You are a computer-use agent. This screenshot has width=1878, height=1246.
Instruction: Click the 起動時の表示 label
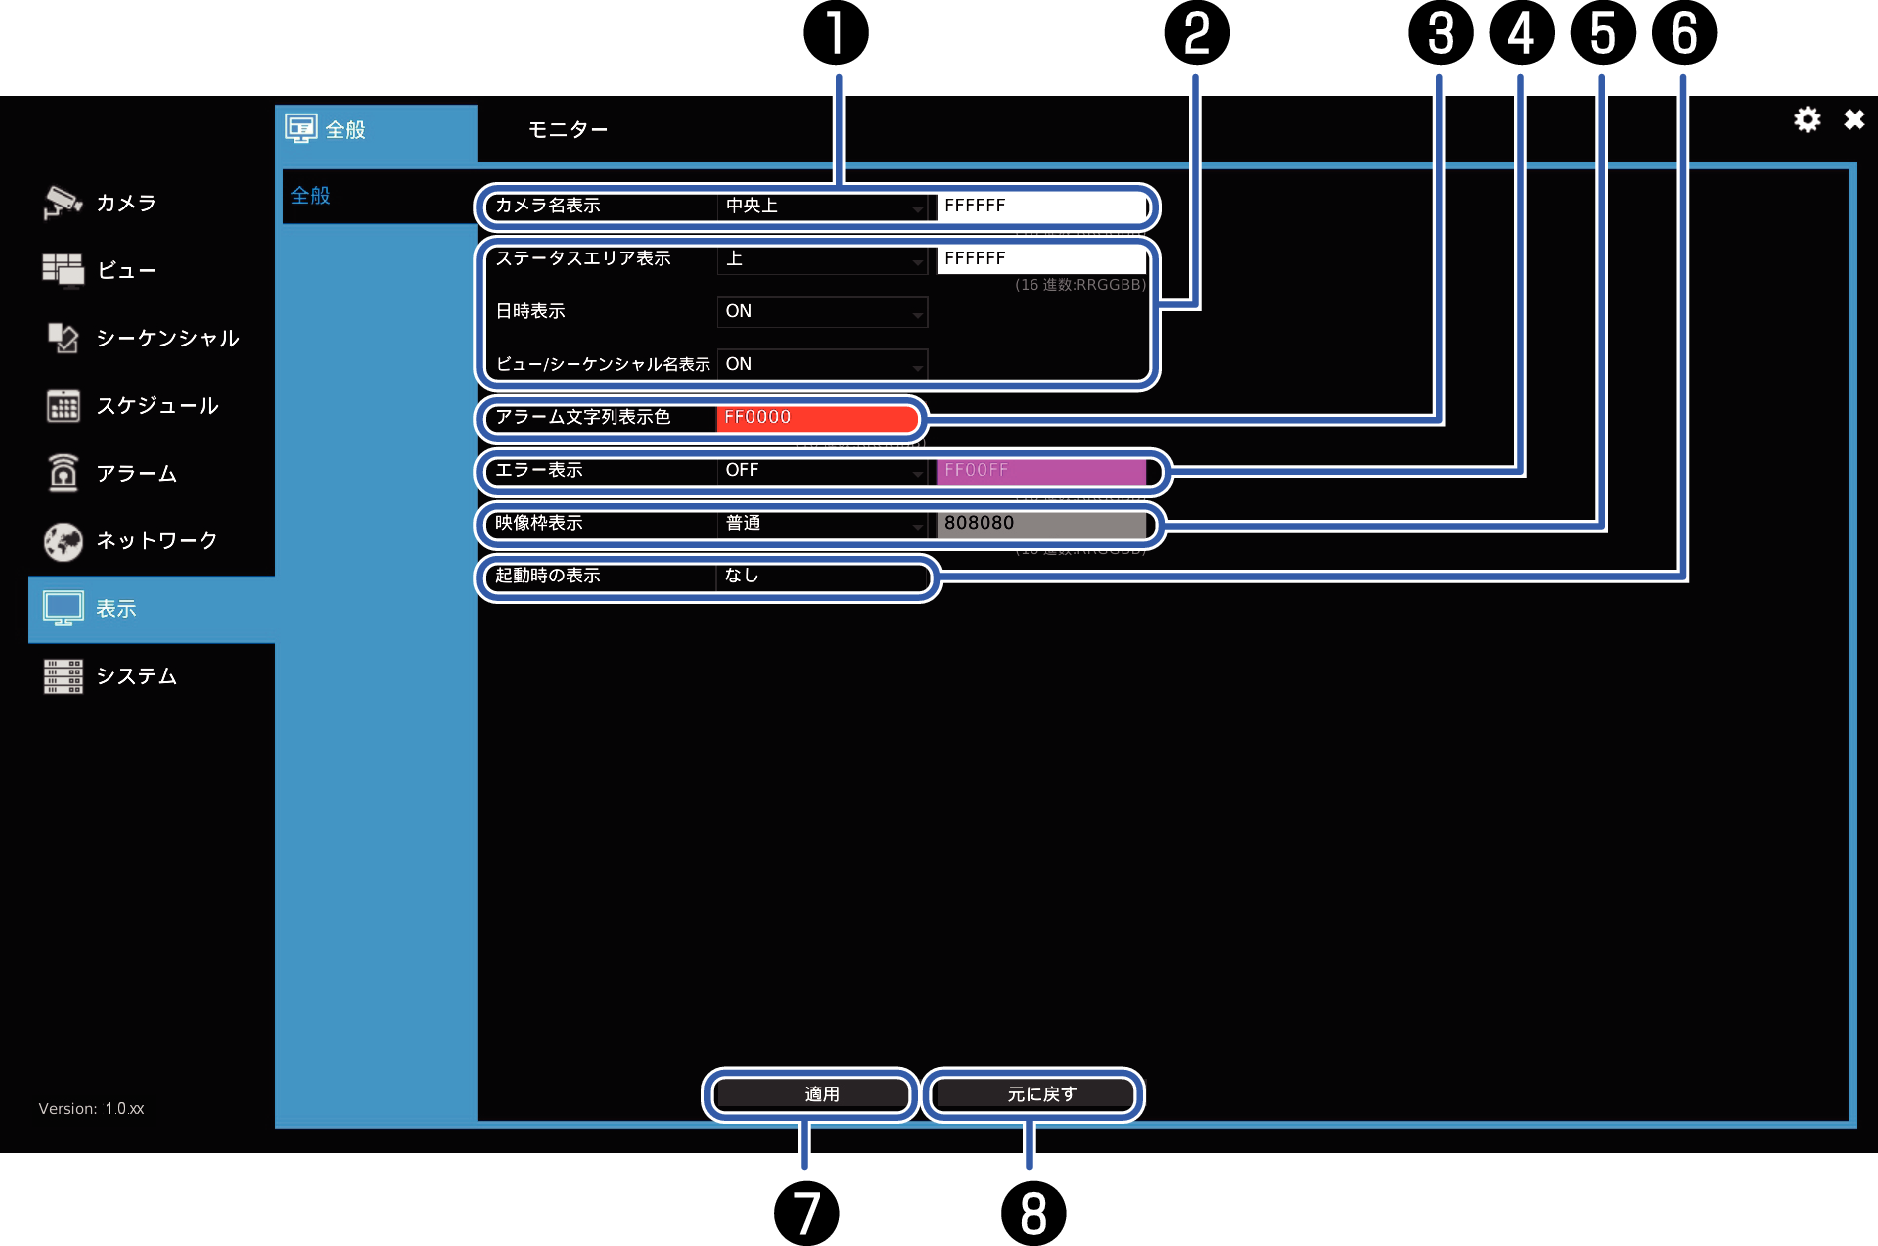point(548,575)
